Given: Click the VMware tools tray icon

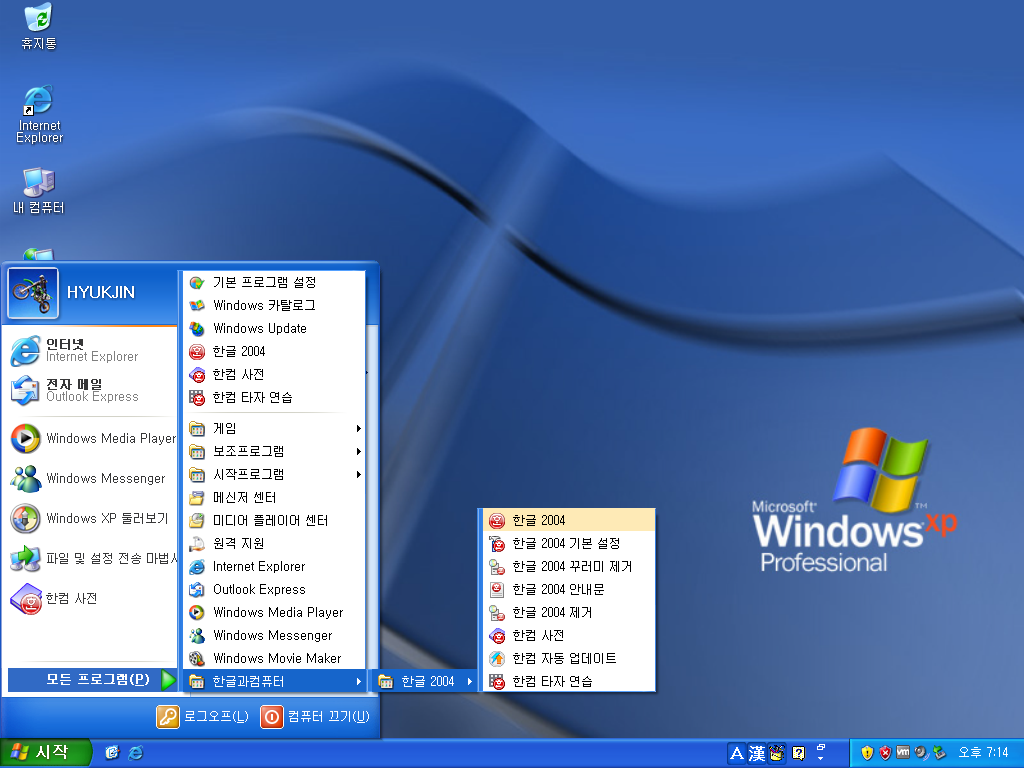Looking at the screenshot, I should [x=903, y=752].
